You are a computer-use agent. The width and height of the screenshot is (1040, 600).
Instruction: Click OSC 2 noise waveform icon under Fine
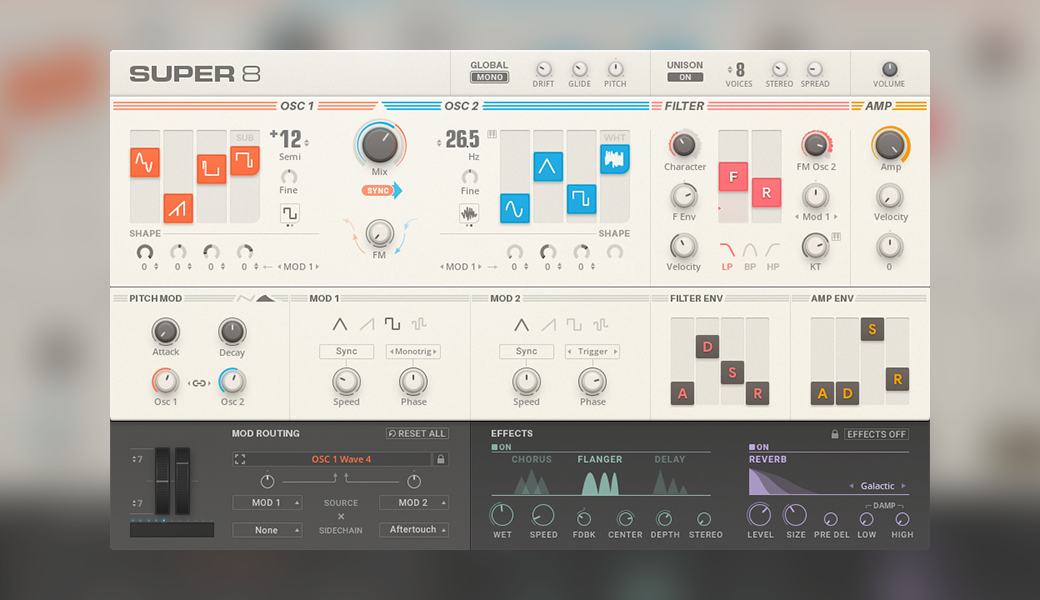click(x=470, y=213)
